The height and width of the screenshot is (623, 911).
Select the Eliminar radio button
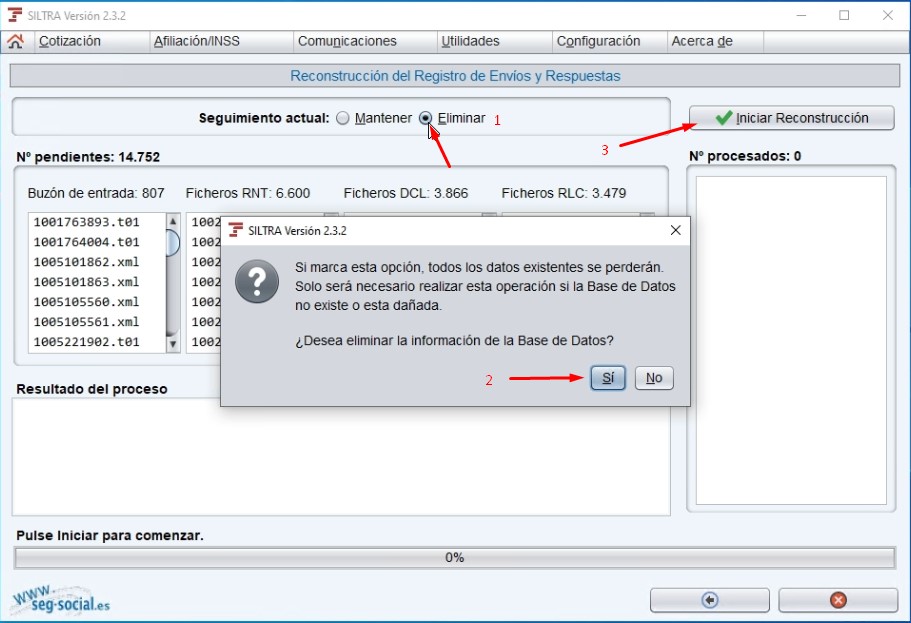(x=426, y=117)
